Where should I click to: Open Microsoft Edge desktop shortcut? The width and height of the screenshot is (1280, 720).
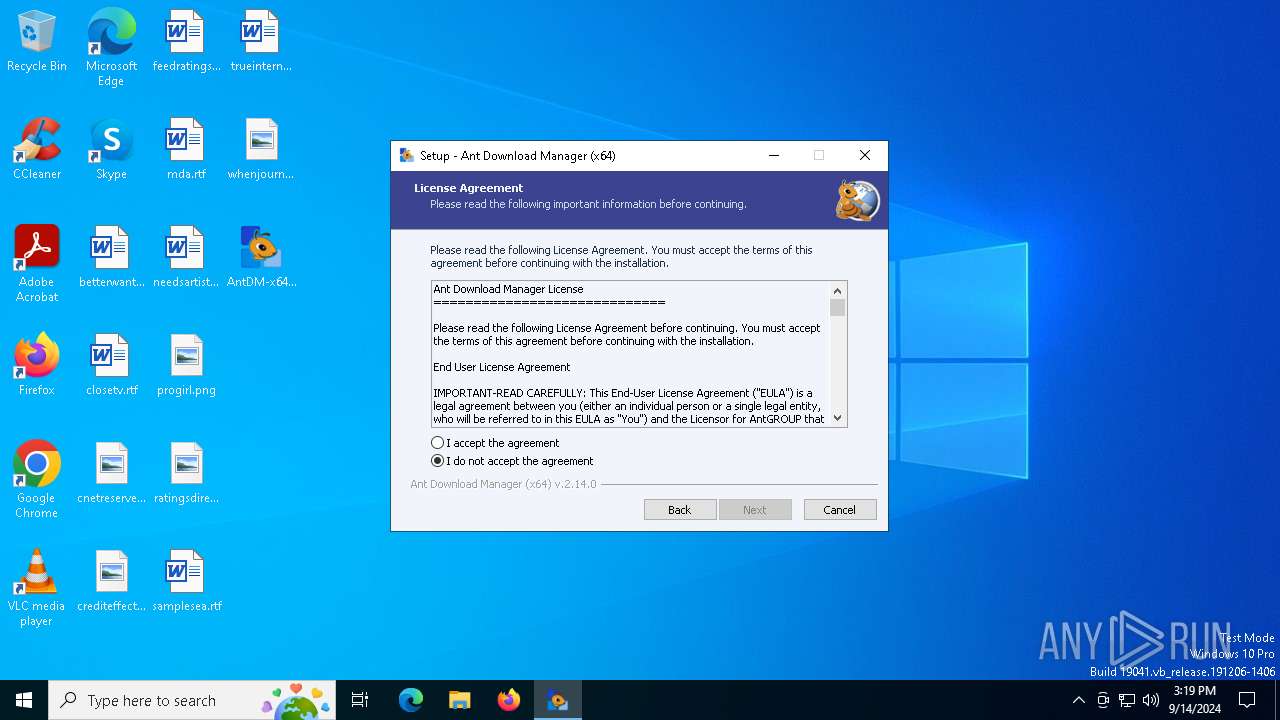pos(111,48)
